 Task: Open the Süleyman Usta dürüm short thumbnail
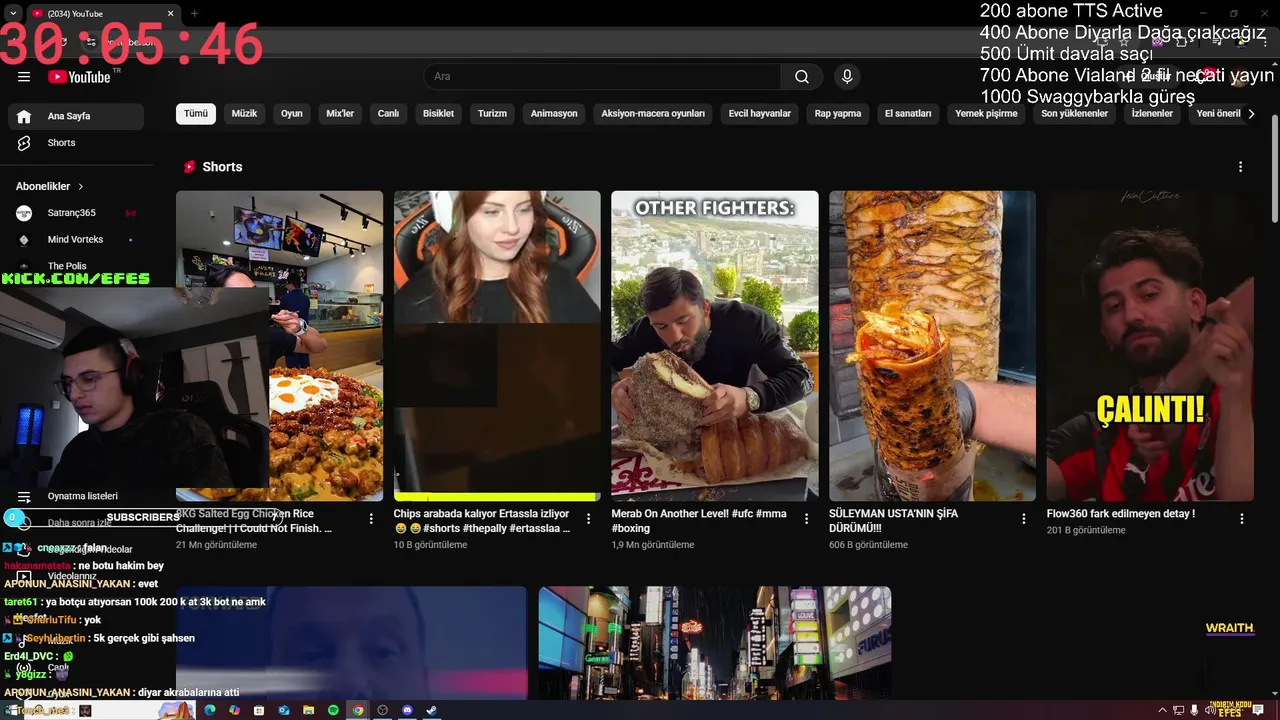[932, 346]
